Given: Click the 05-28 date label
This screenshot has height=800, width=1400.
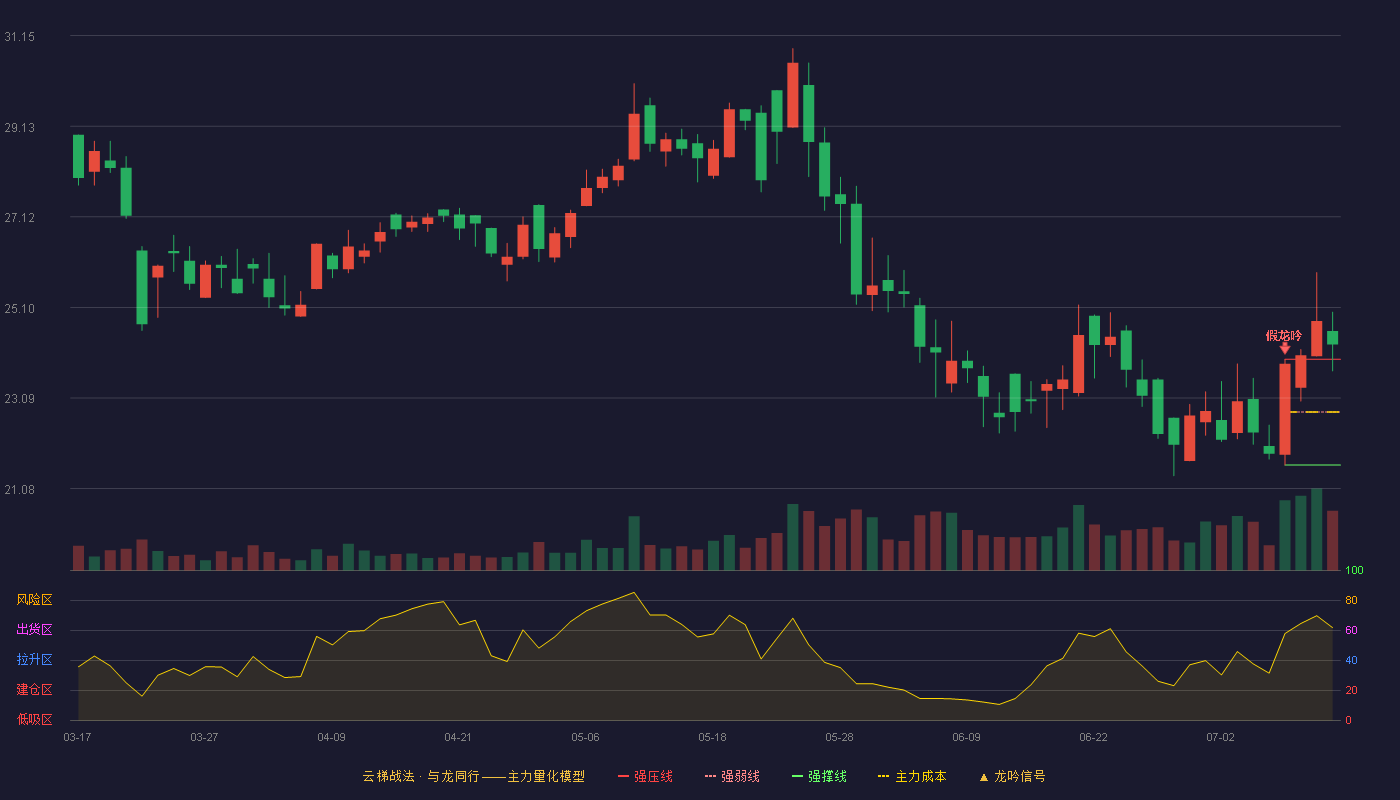Looking at the screenshot, I should (839, 737).
